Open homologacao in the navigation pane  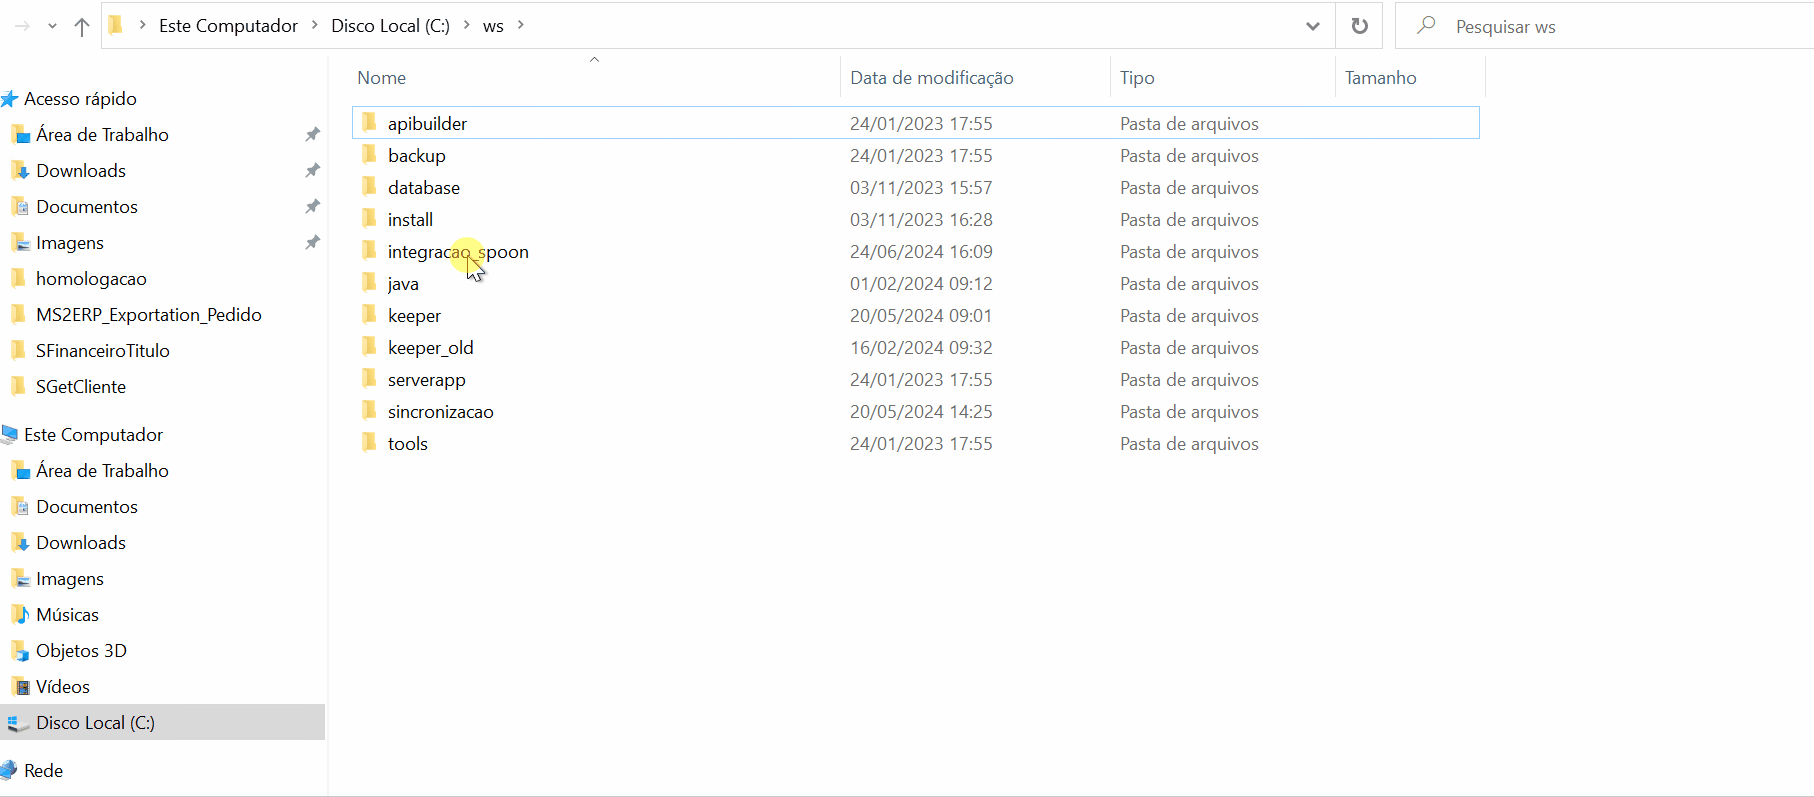click(x=91, y=279)
